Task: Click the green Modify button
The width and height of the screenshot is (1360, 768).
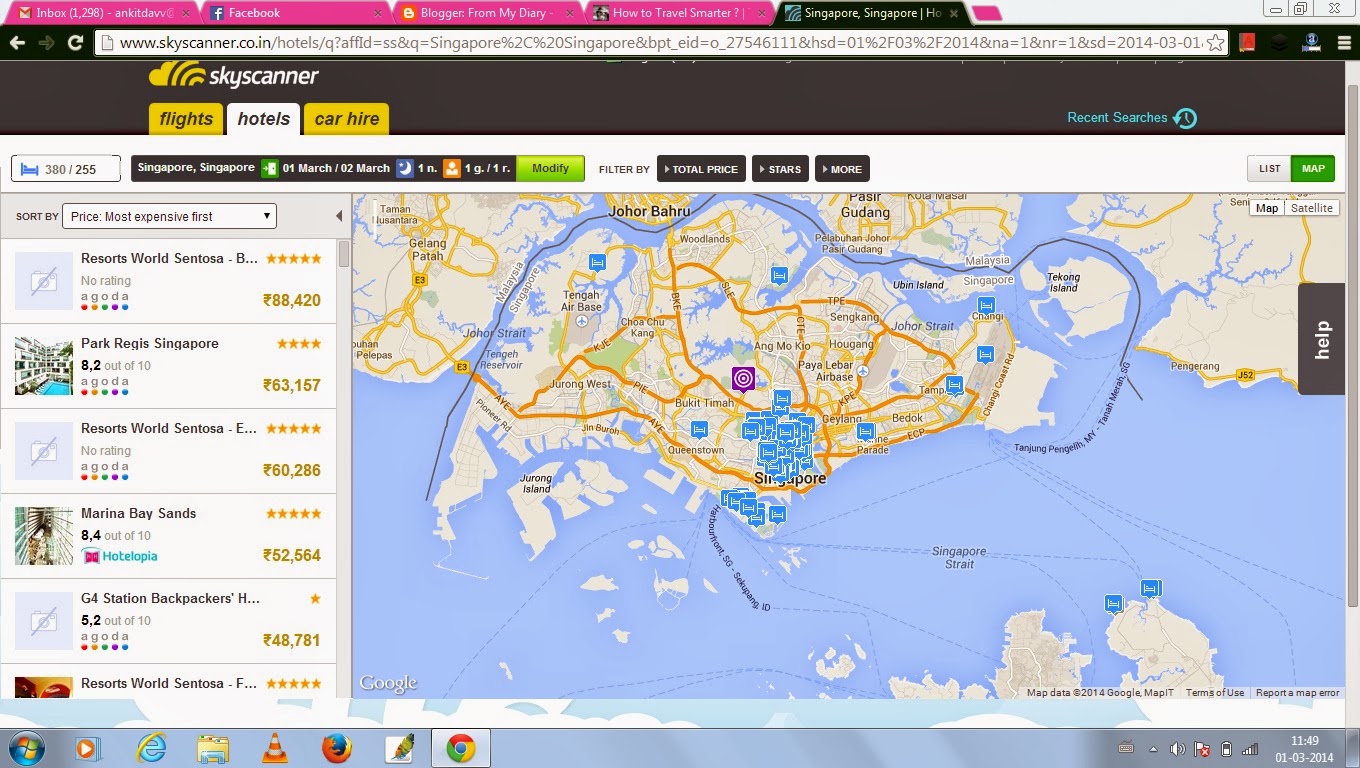Action: pos(550,168)
